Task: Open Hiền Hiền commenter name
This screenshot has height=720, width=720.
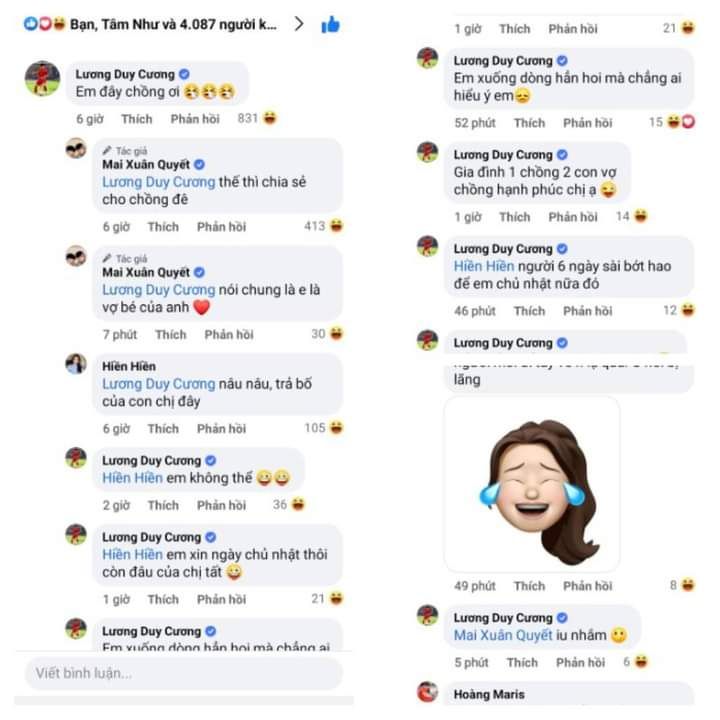Action: point(129,366)
